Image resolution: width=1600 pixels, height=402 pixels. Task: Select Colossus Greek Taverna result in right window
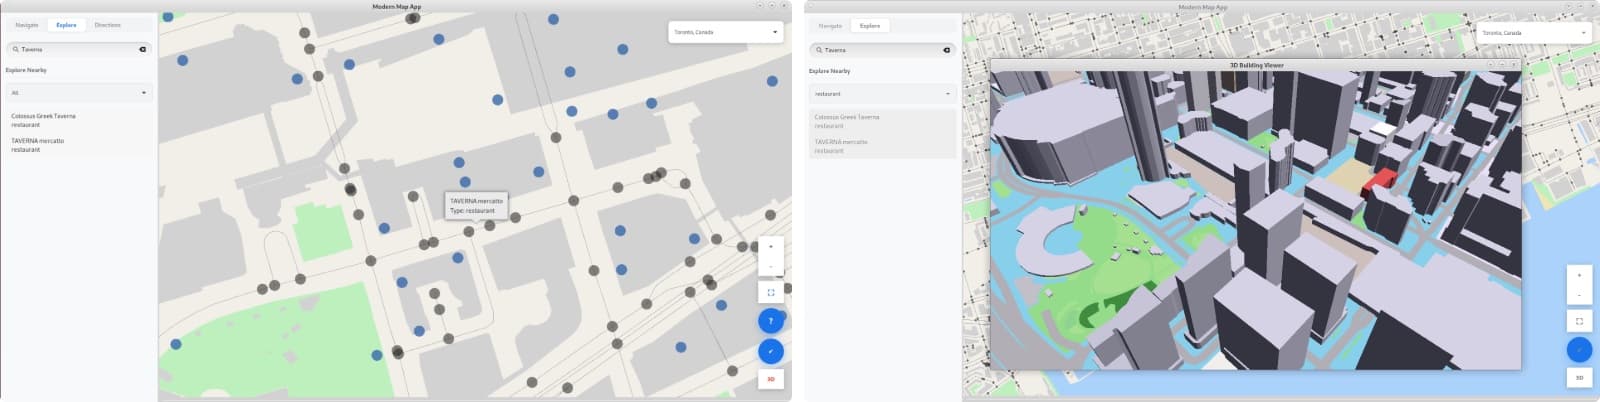(x=882, y=121)
